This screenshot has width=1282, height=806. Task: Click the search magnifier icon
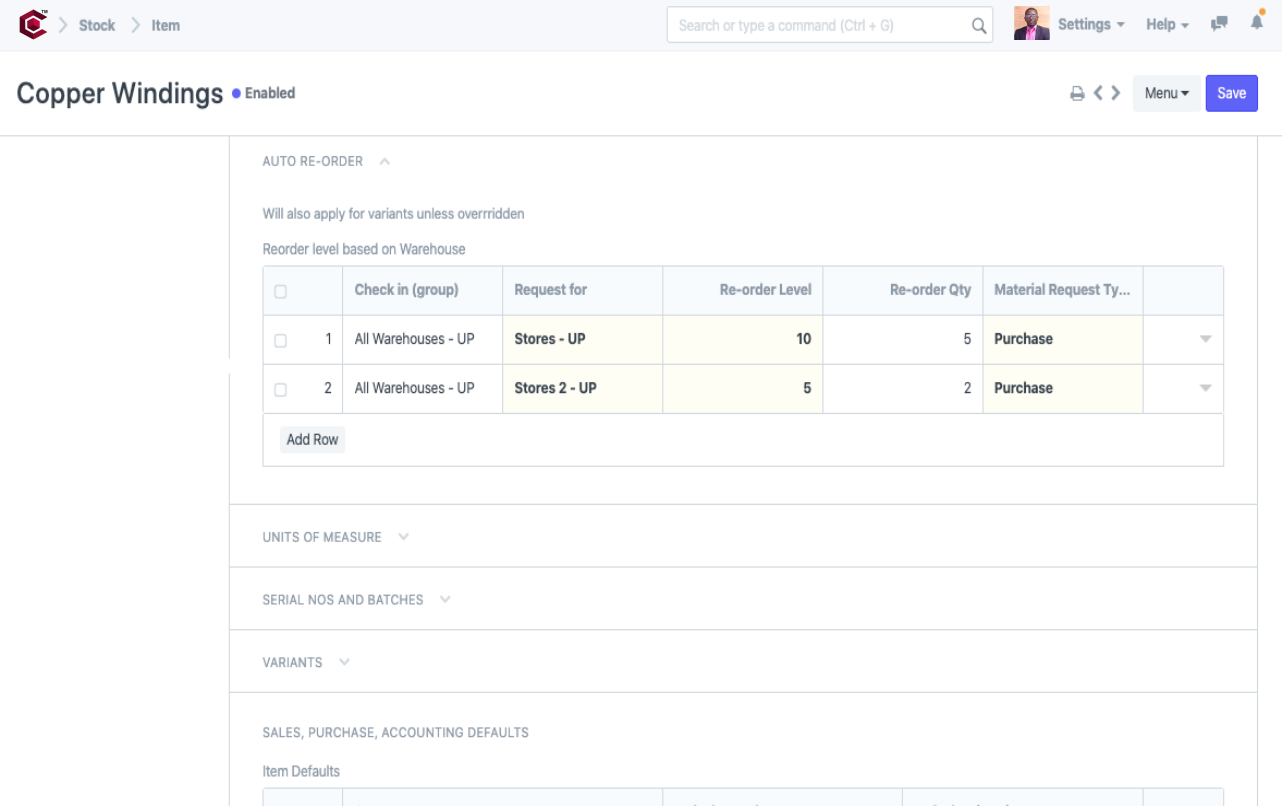coord(979,26)
